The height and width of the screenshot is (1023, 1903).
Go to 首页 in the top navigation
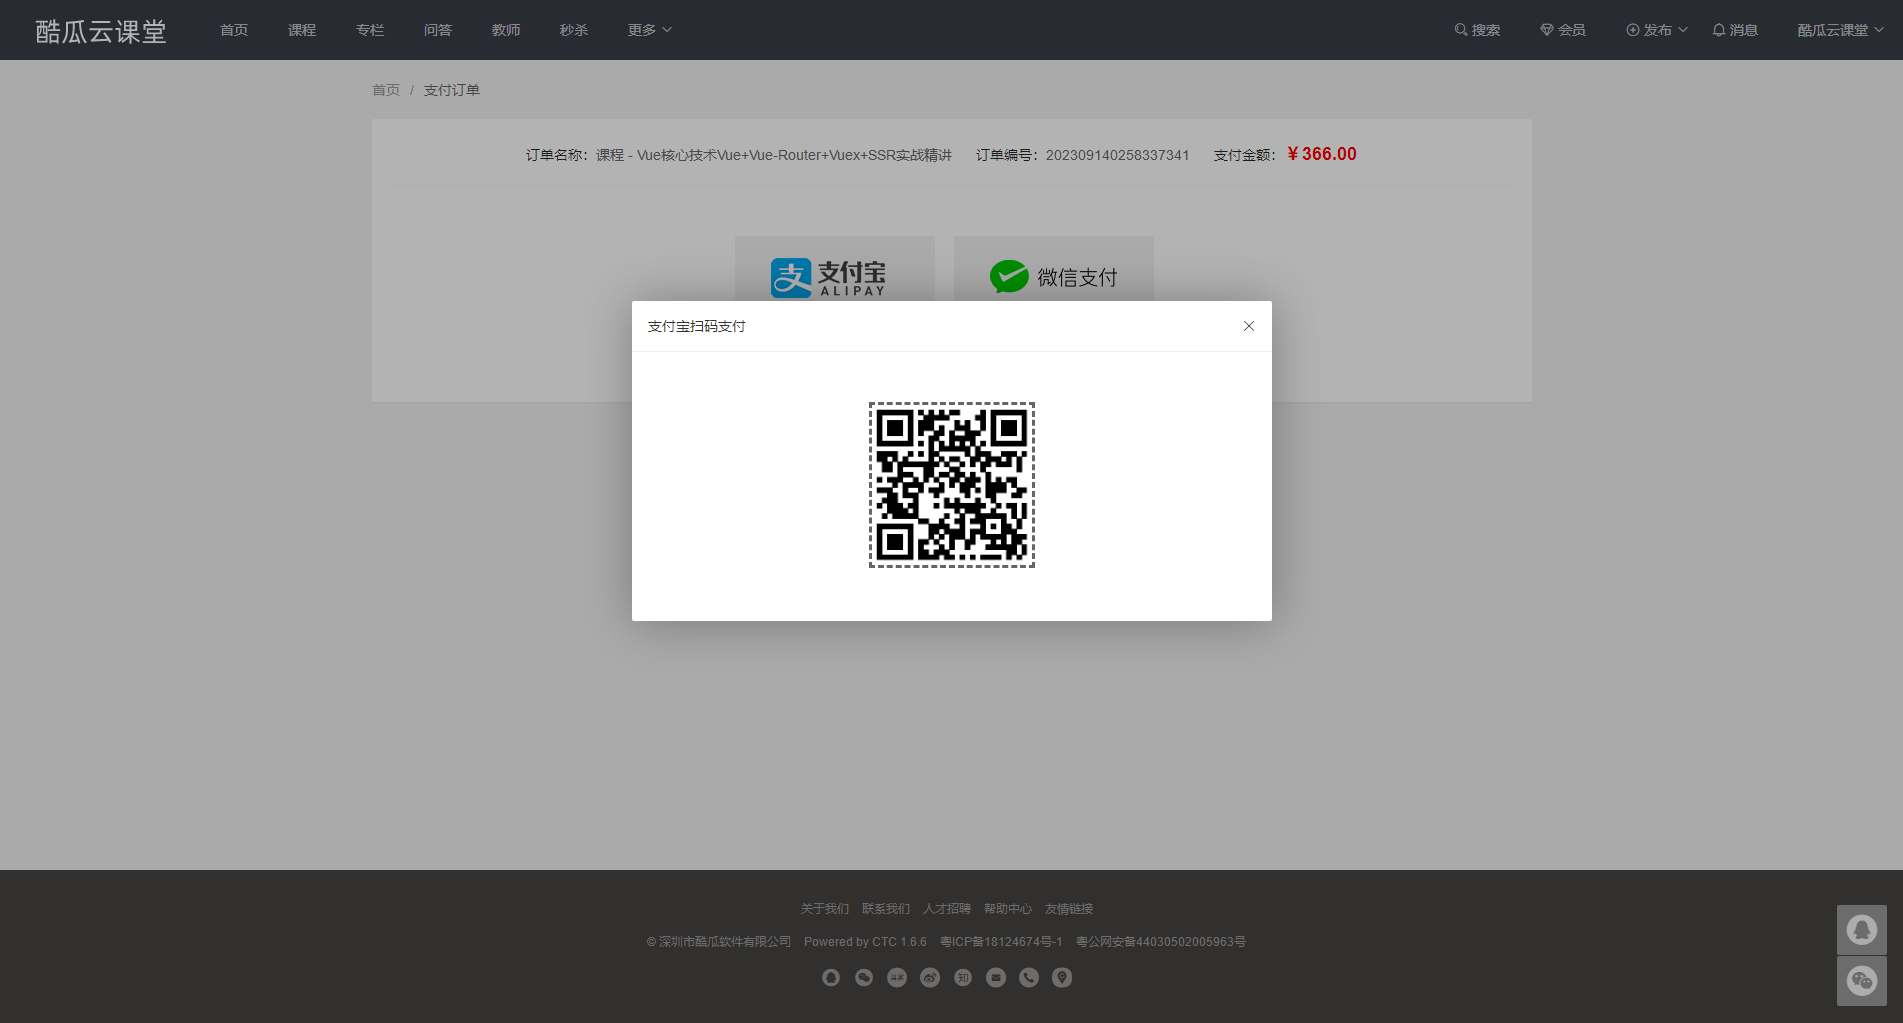(234, 30)
